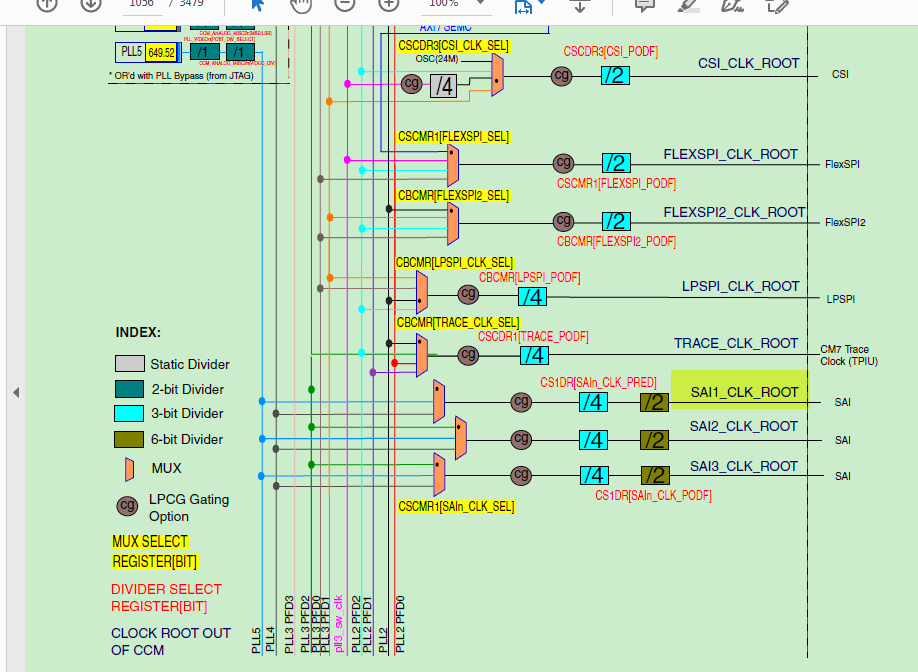Click the CBCMR[LPSPI_PODF] divider label
The image size is (918, 672).
tap(530, 277)
